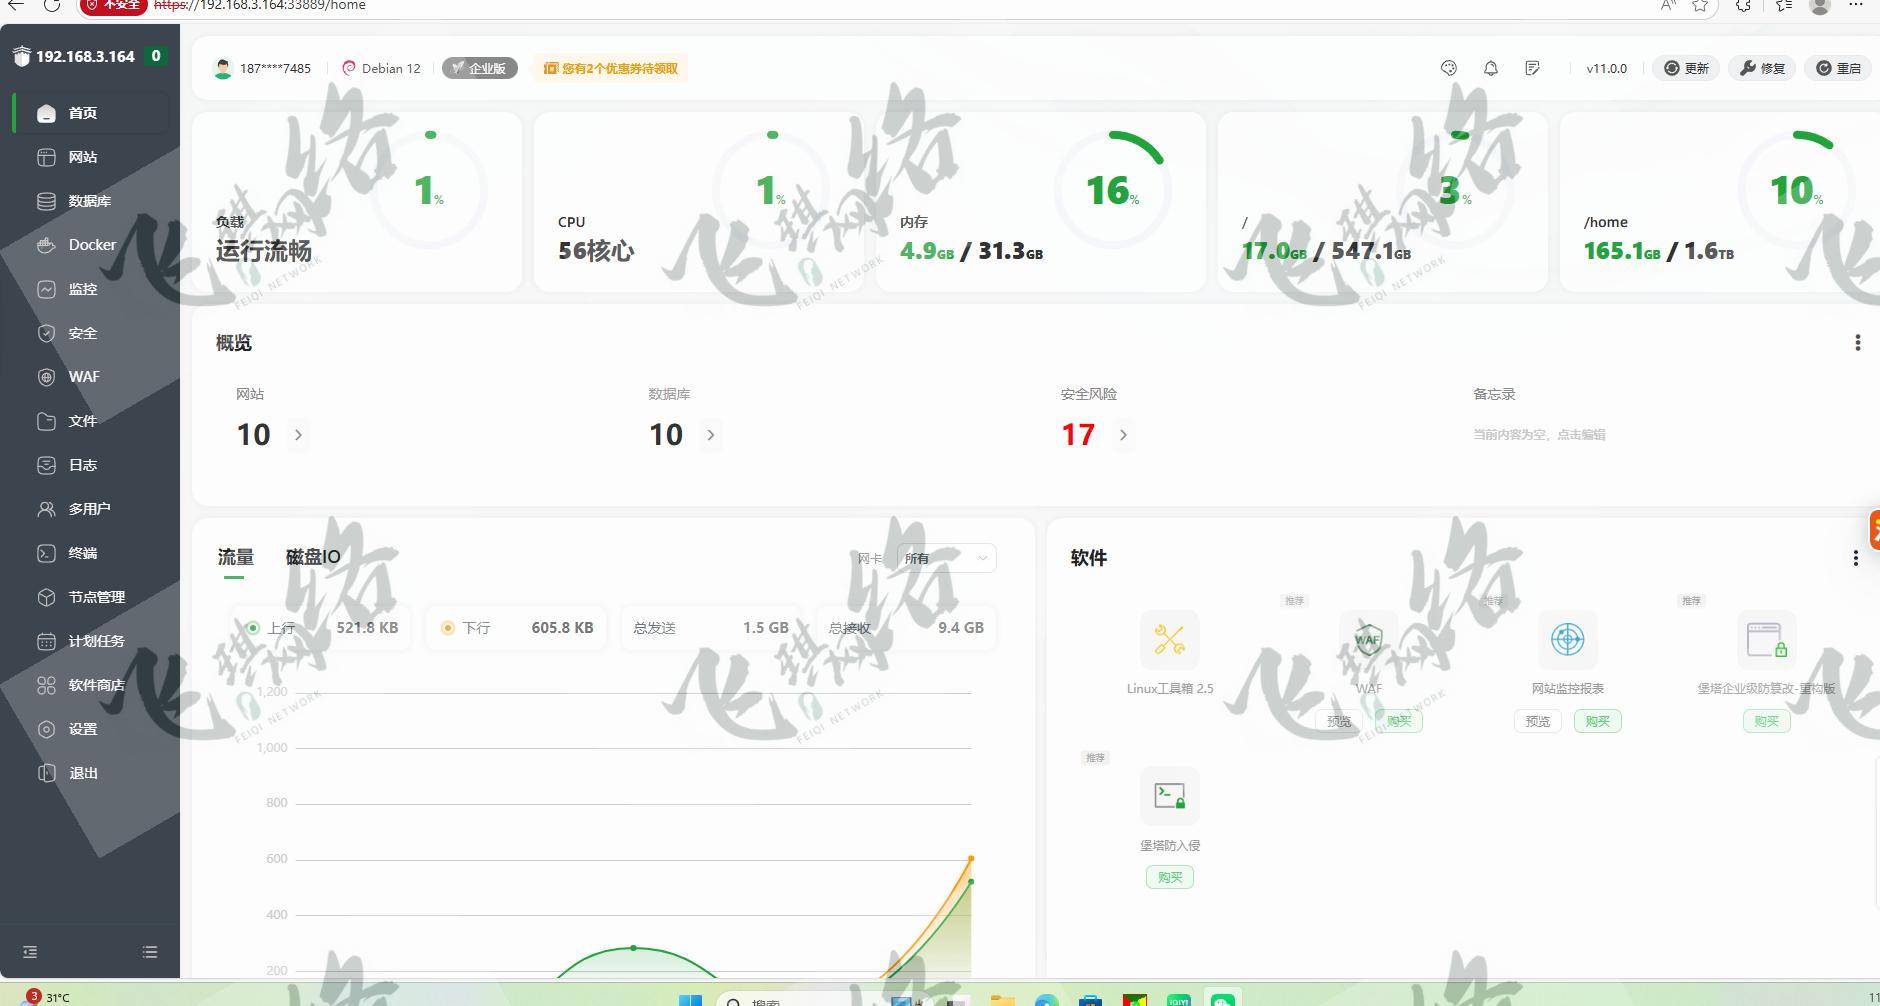
Task: Switch to the 磁盘IO tab
Action: tap(313, 557)
